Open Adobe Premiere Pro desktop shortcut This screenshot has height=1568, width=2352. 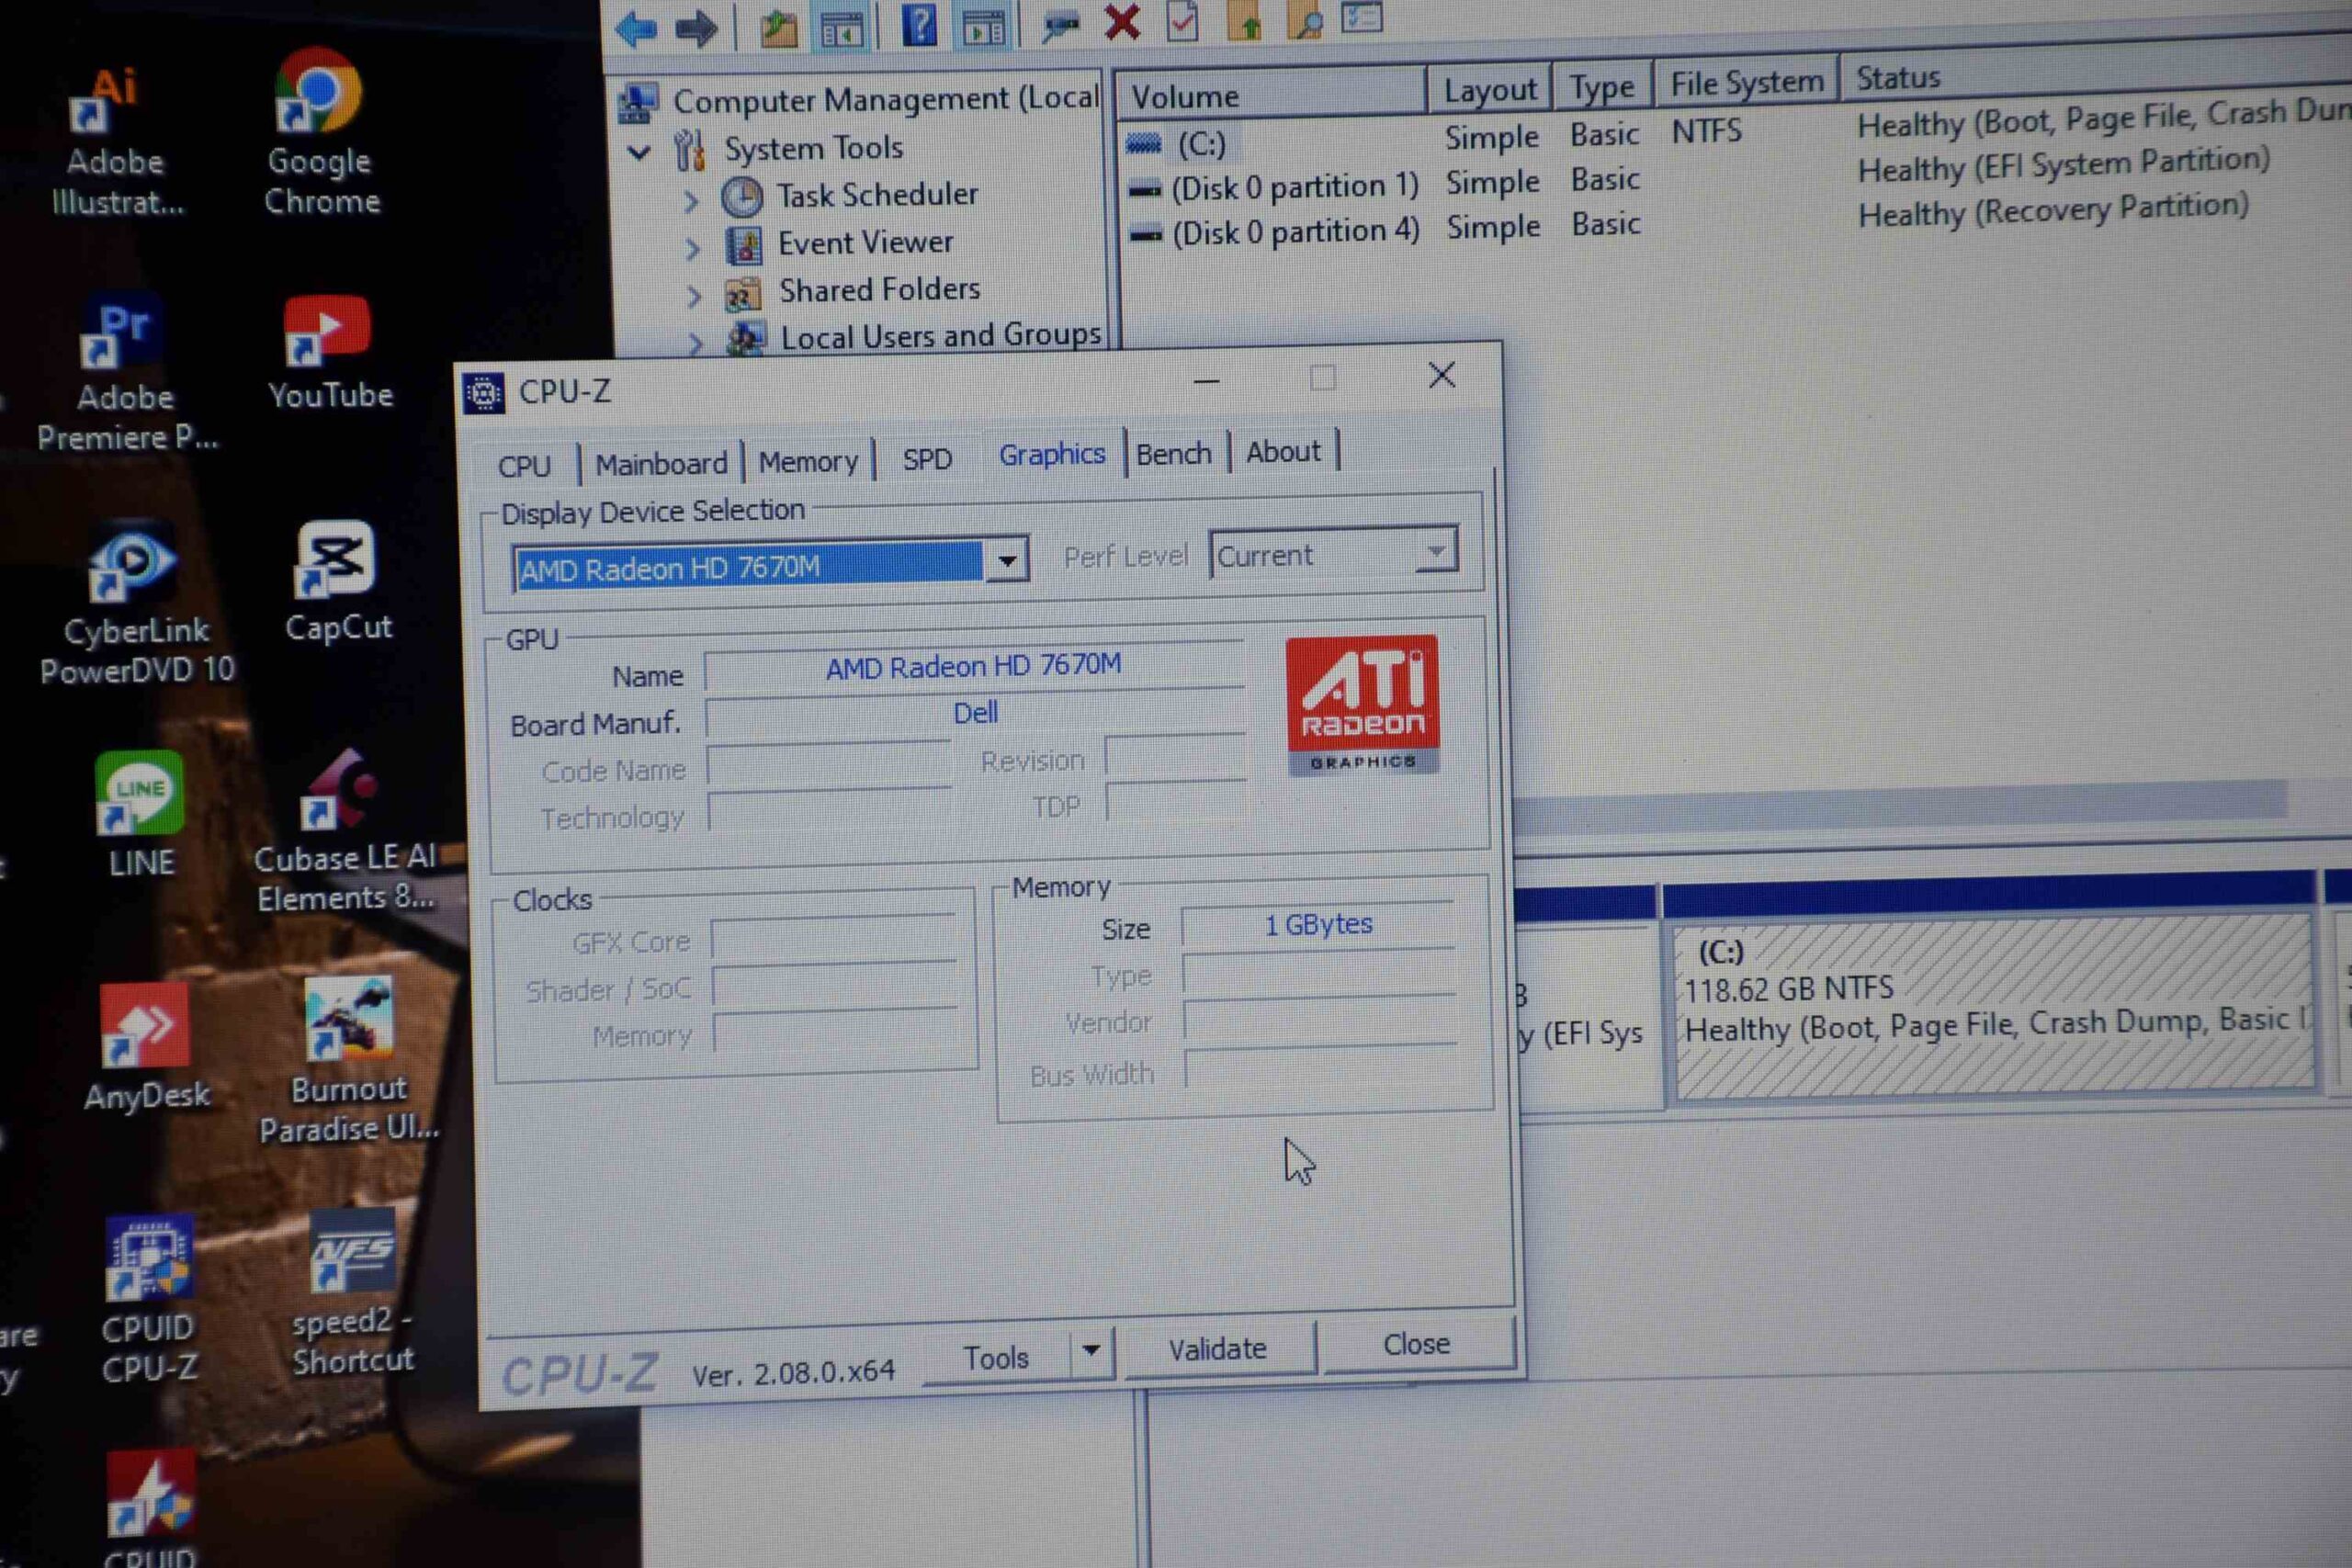[125, 372]
